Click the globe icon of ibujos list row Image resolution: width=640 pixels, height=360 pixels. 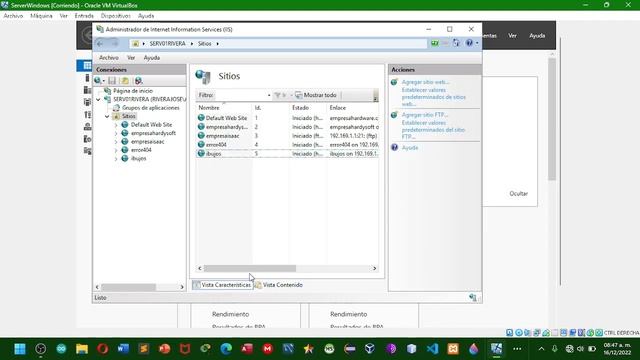[x=201, y=153]
